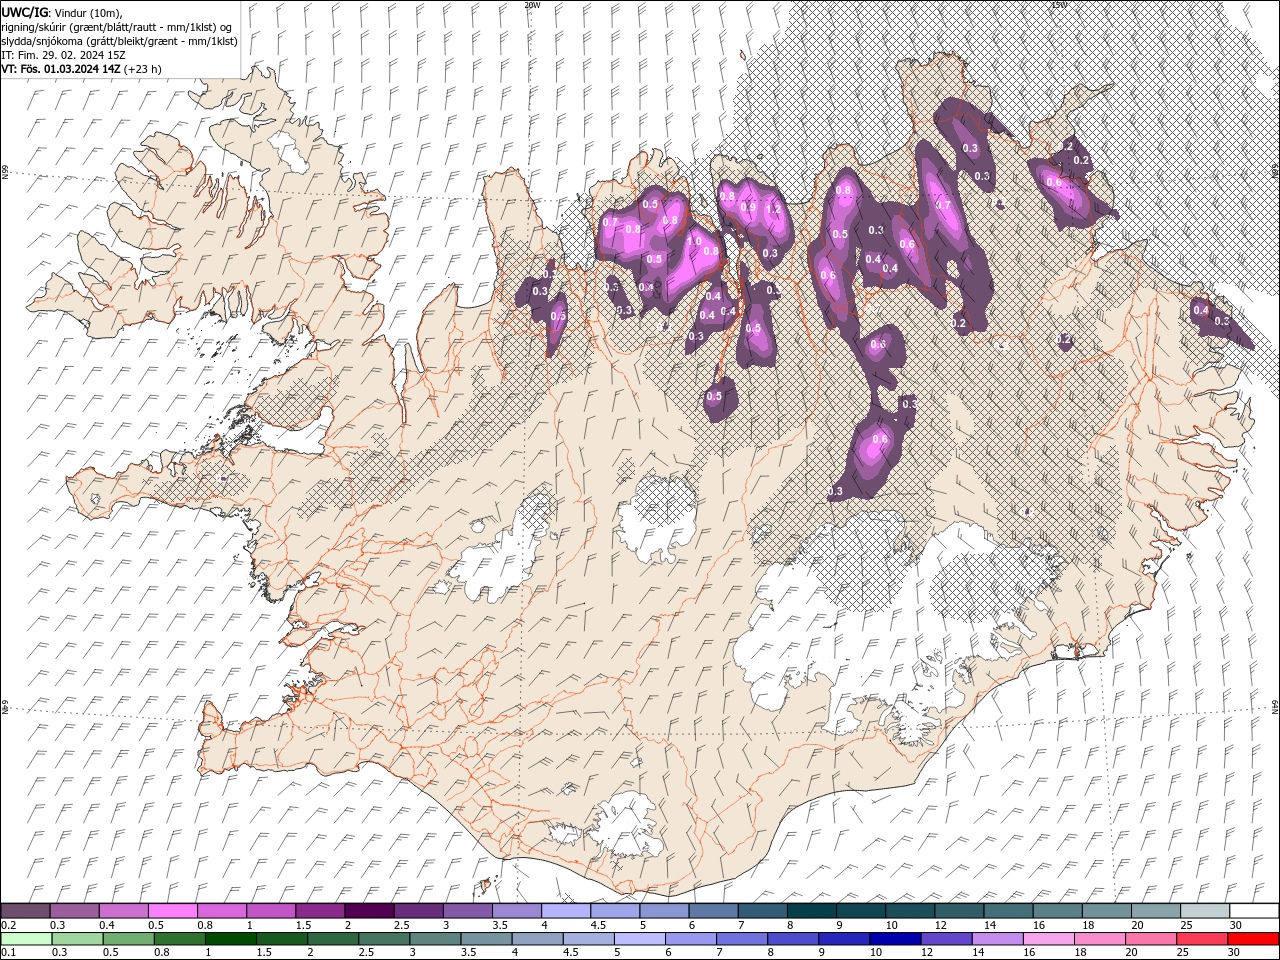Click the 'UWC/IG: Vindur (10m),' title text
1280x960 pixels.
(62, 11)
